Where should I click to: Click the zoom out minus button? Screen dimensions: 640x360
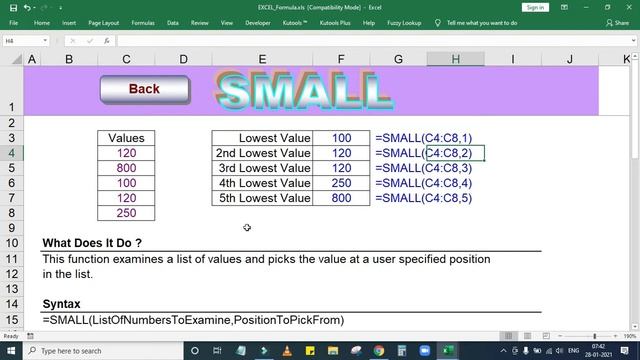pyautogui.click(x=560, y=336)
